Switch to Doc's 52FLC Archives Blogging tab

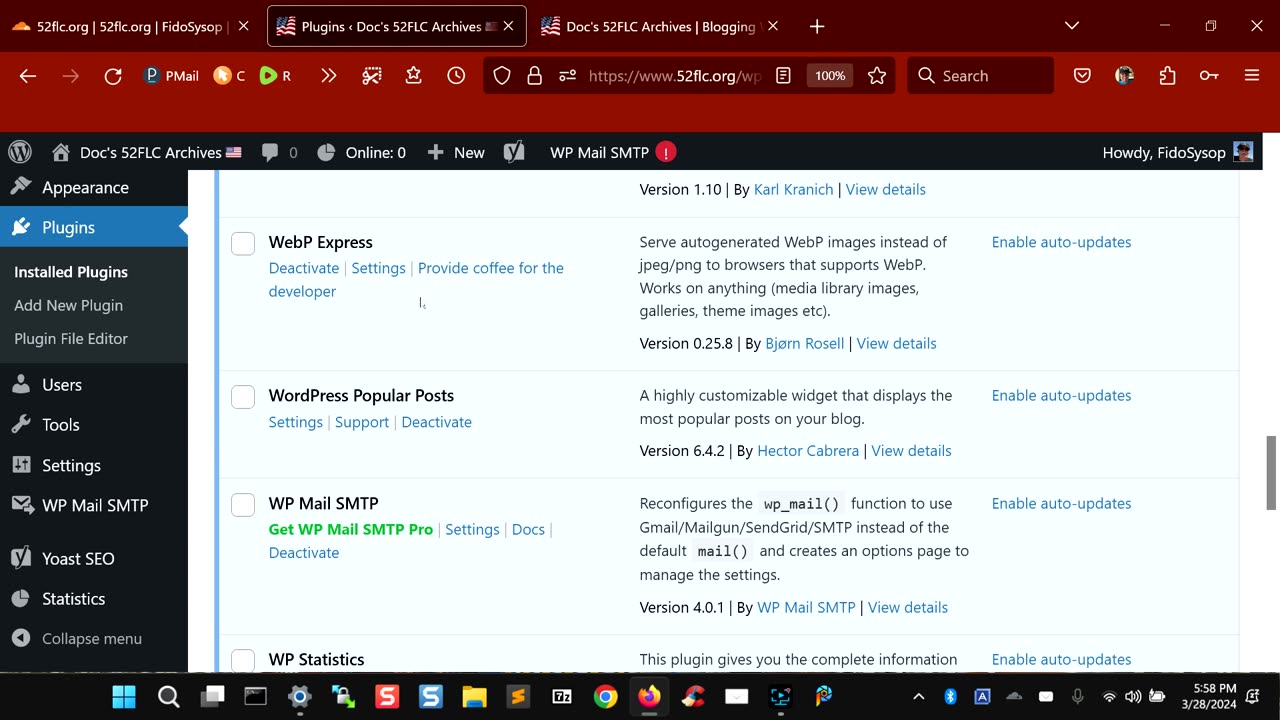[x=660, y=27]
